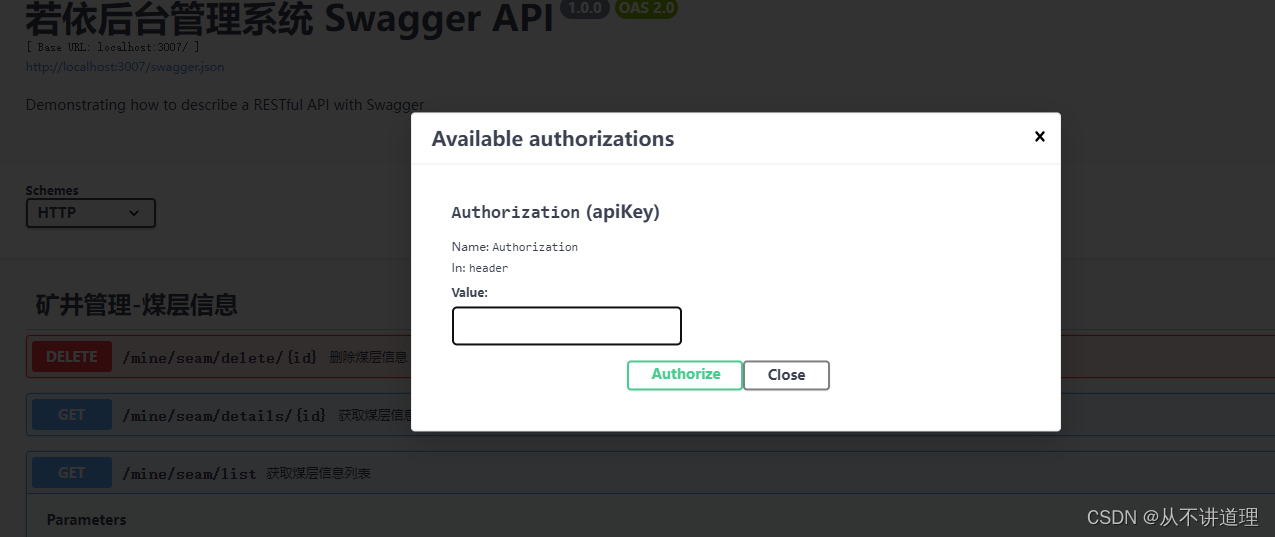Click the Name: Authorization text
This screenshot has width=1275, height=537.
point(515,246)
